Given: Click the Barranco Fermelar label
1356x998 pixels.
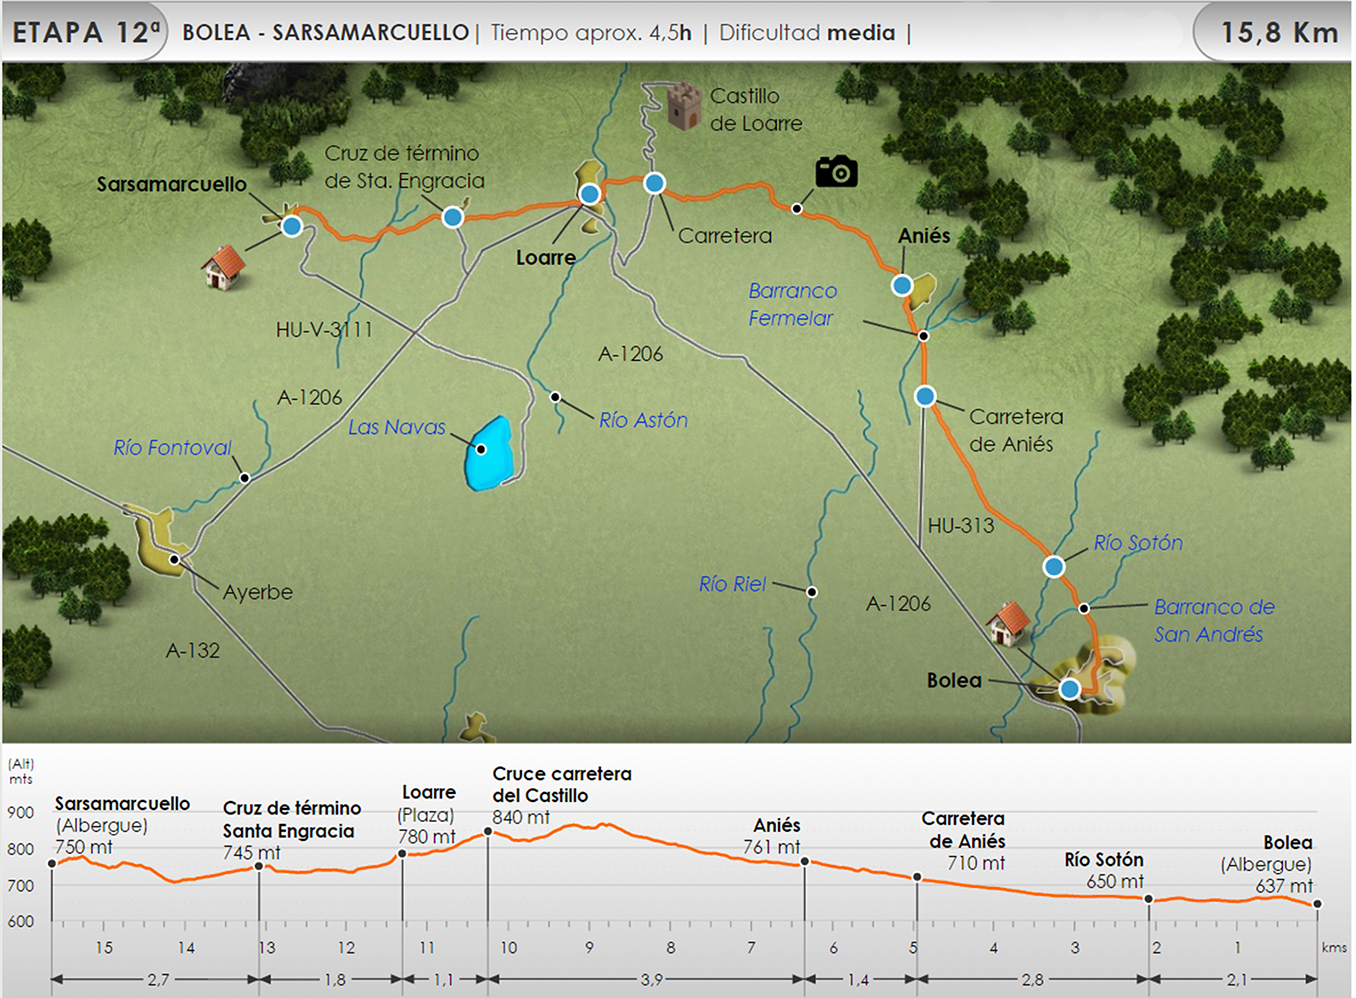Looking at the screenshot, I should pos(792,304).
